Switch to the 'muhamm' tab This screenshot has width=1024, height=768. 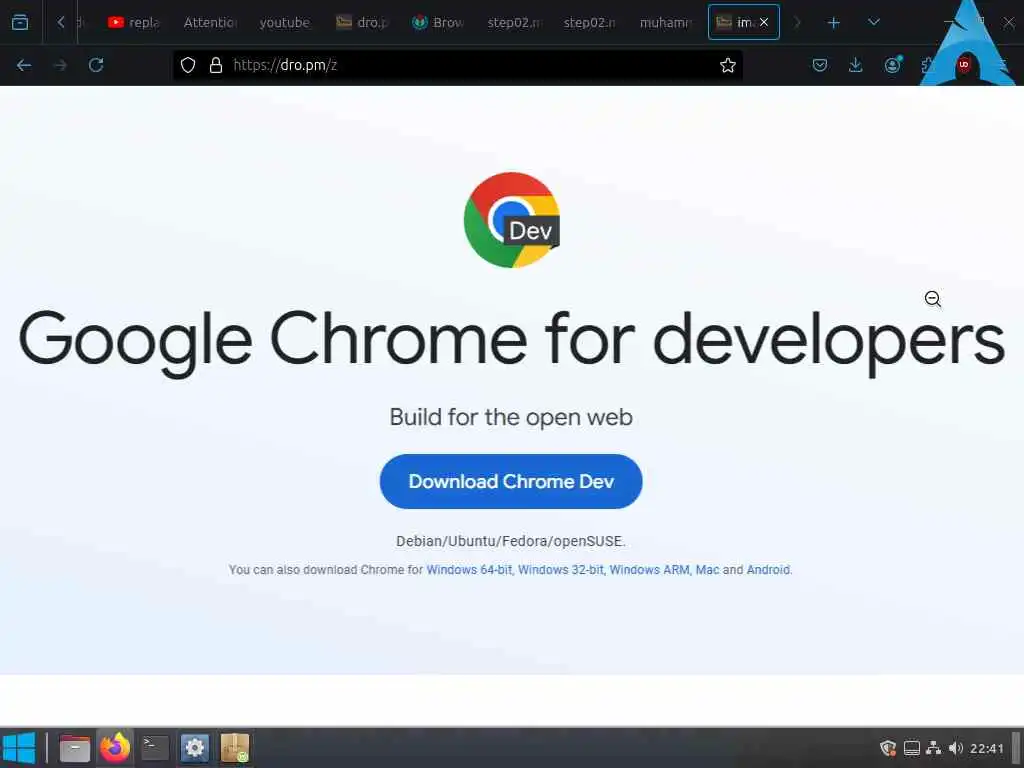[x=665, y=23]
